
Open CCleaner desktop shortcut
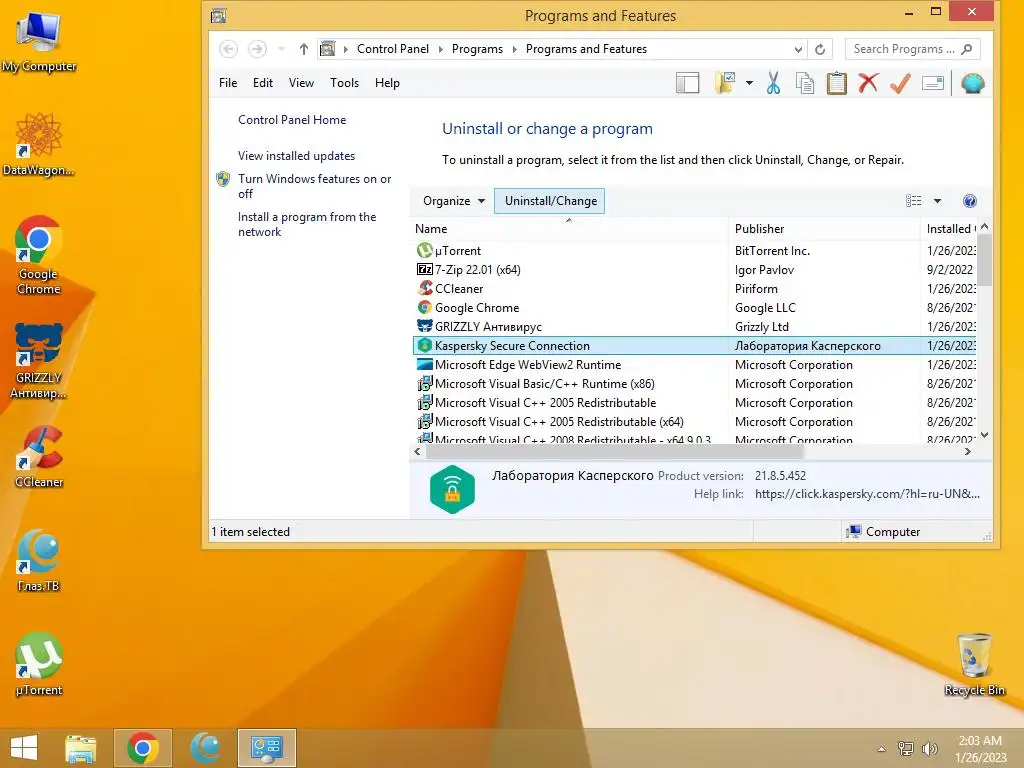pyautogui.click(x=39, y=456)
